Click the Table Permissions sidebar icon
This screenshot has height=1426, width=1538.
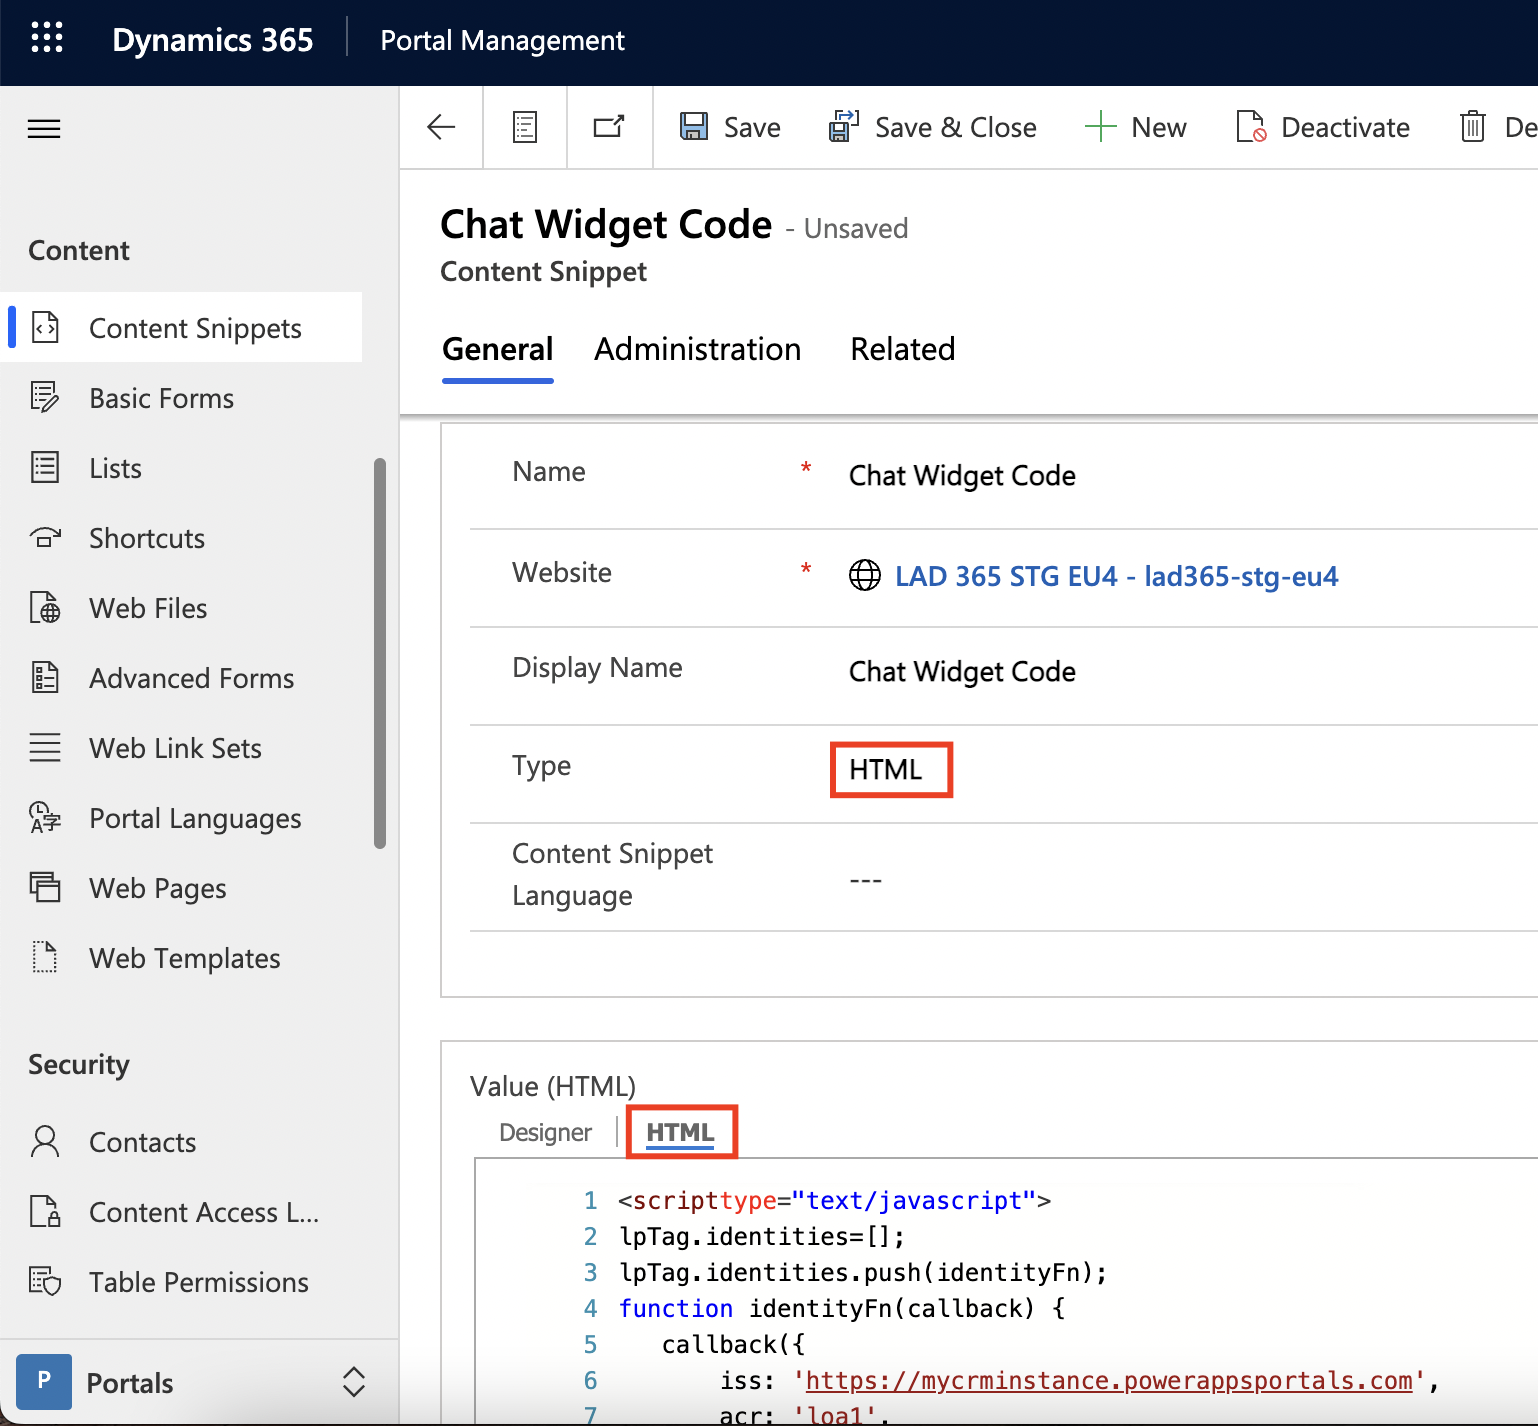(45, 1281)
